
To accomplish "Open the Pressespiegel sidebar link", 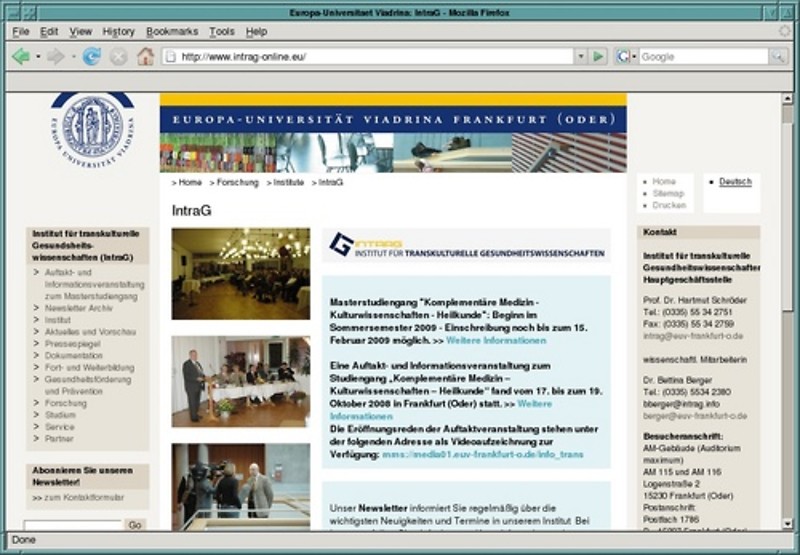I will point(72,344).
